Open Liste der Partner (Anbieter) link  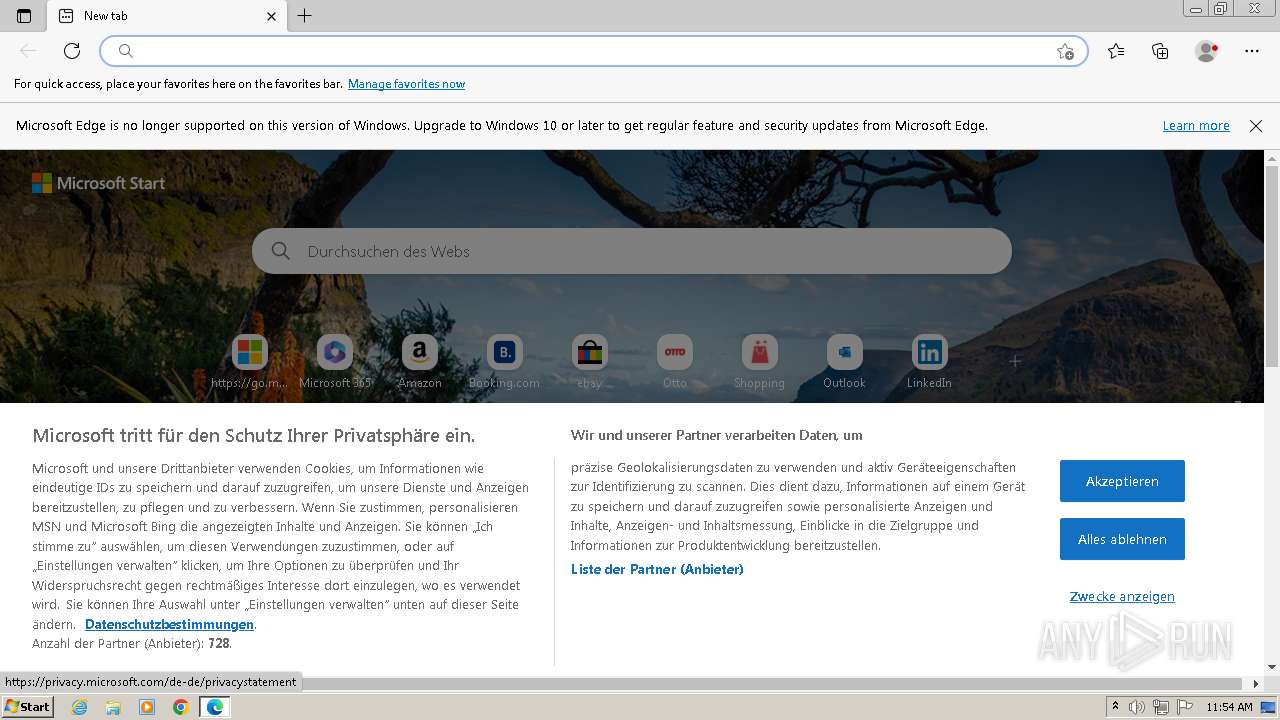click(x=657, y=569)
